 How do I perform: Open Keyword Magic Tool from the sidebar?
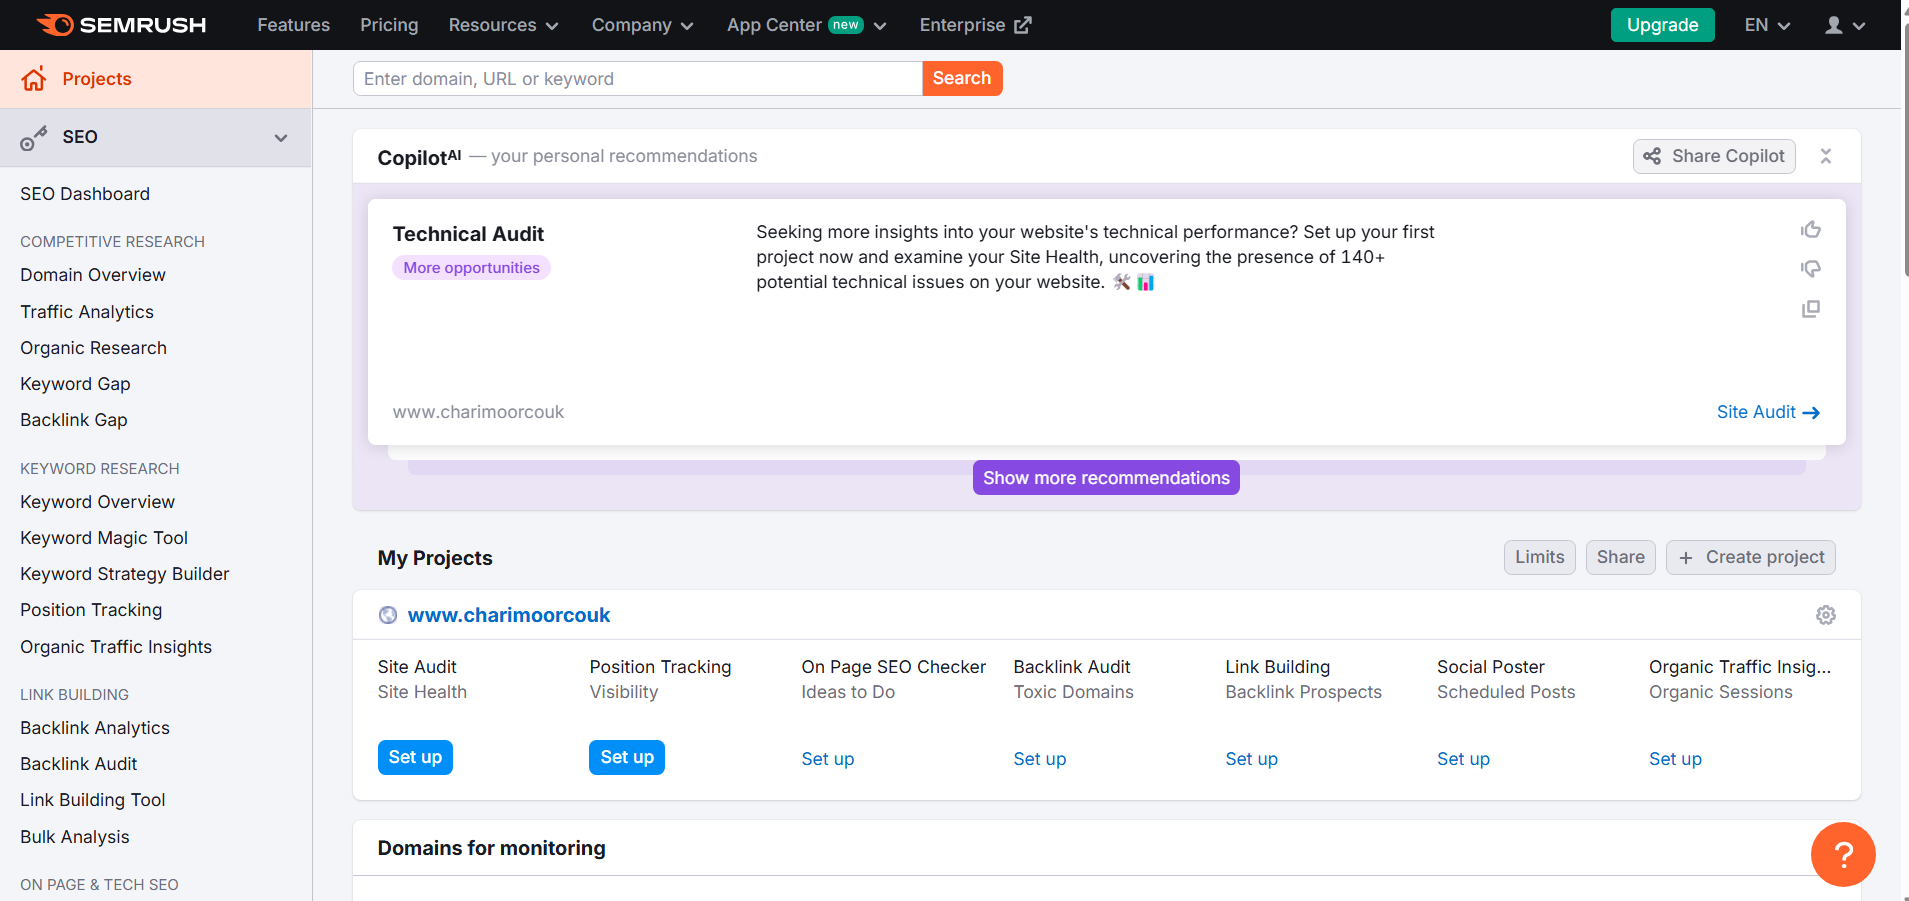[104, 538]
